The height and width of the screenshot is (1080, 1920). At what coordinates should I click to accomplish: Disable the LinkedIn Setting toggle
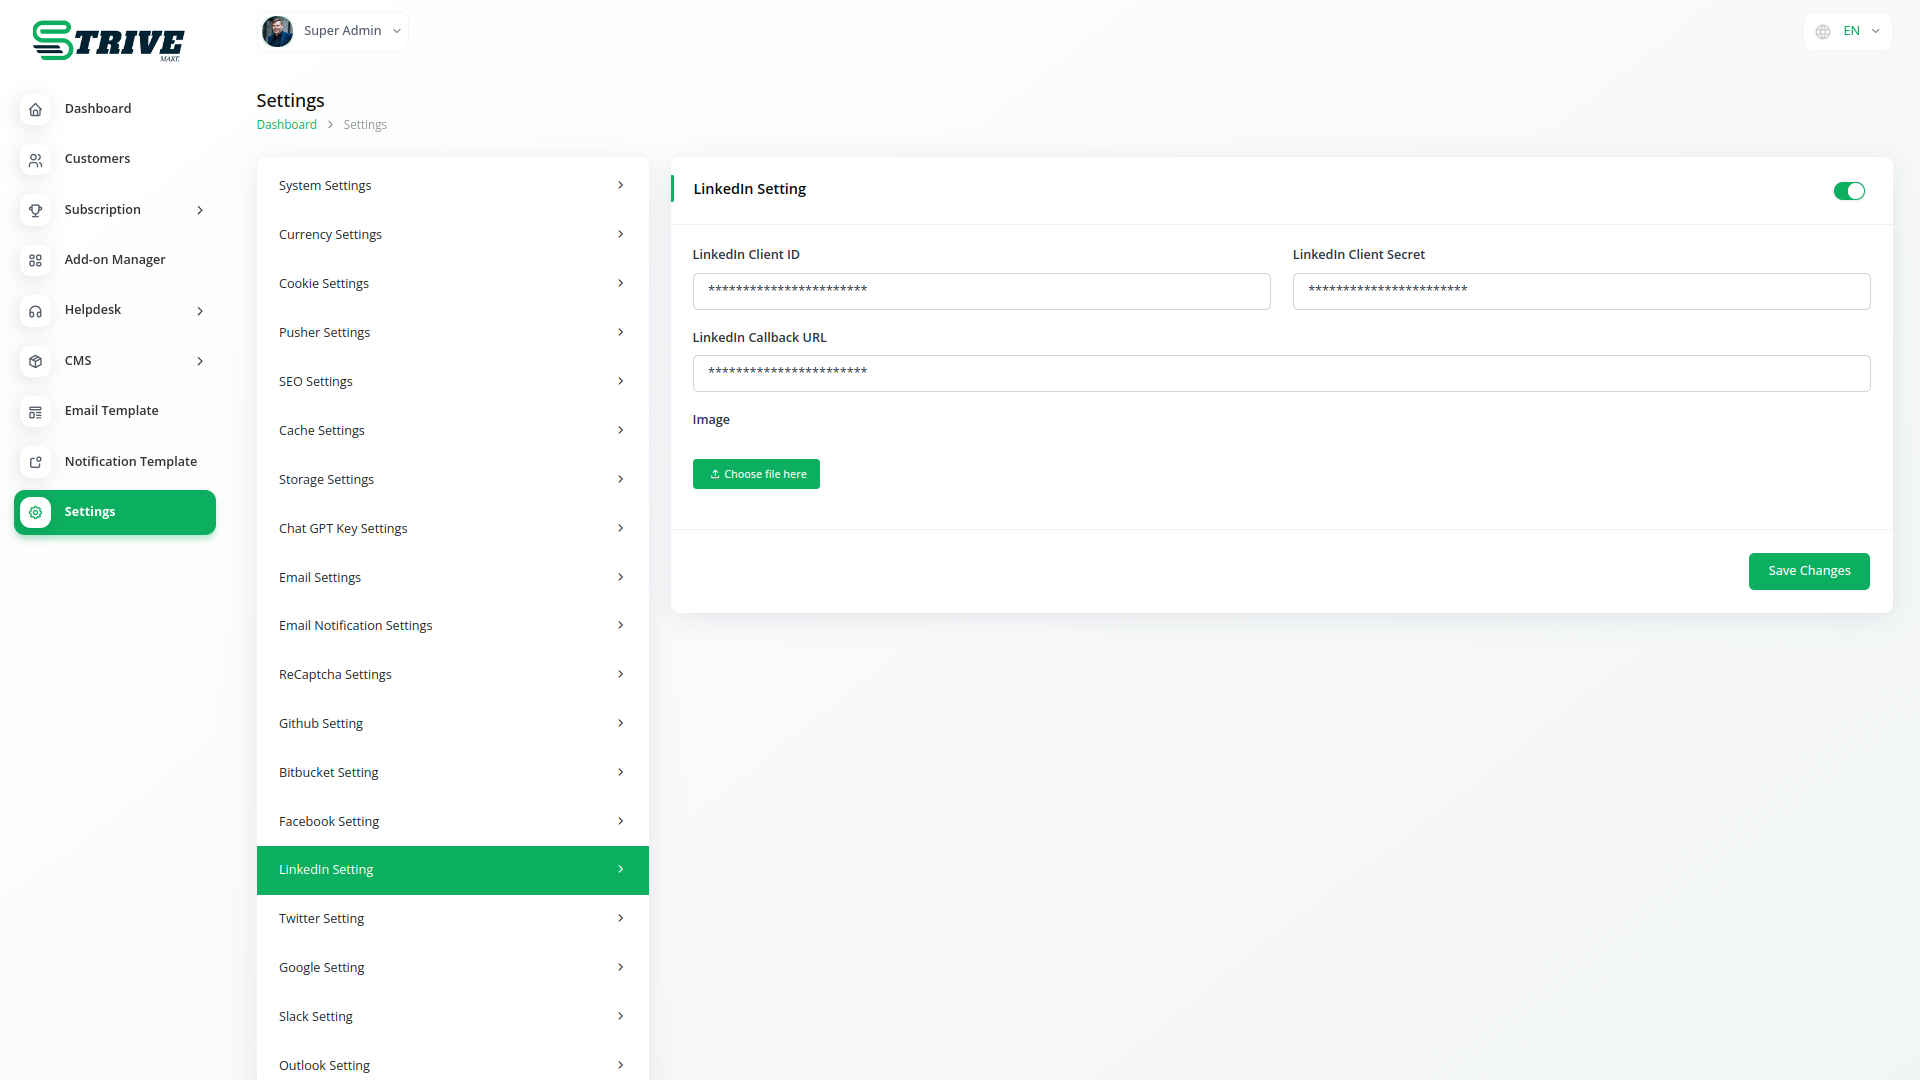(x=1848, y=191)
